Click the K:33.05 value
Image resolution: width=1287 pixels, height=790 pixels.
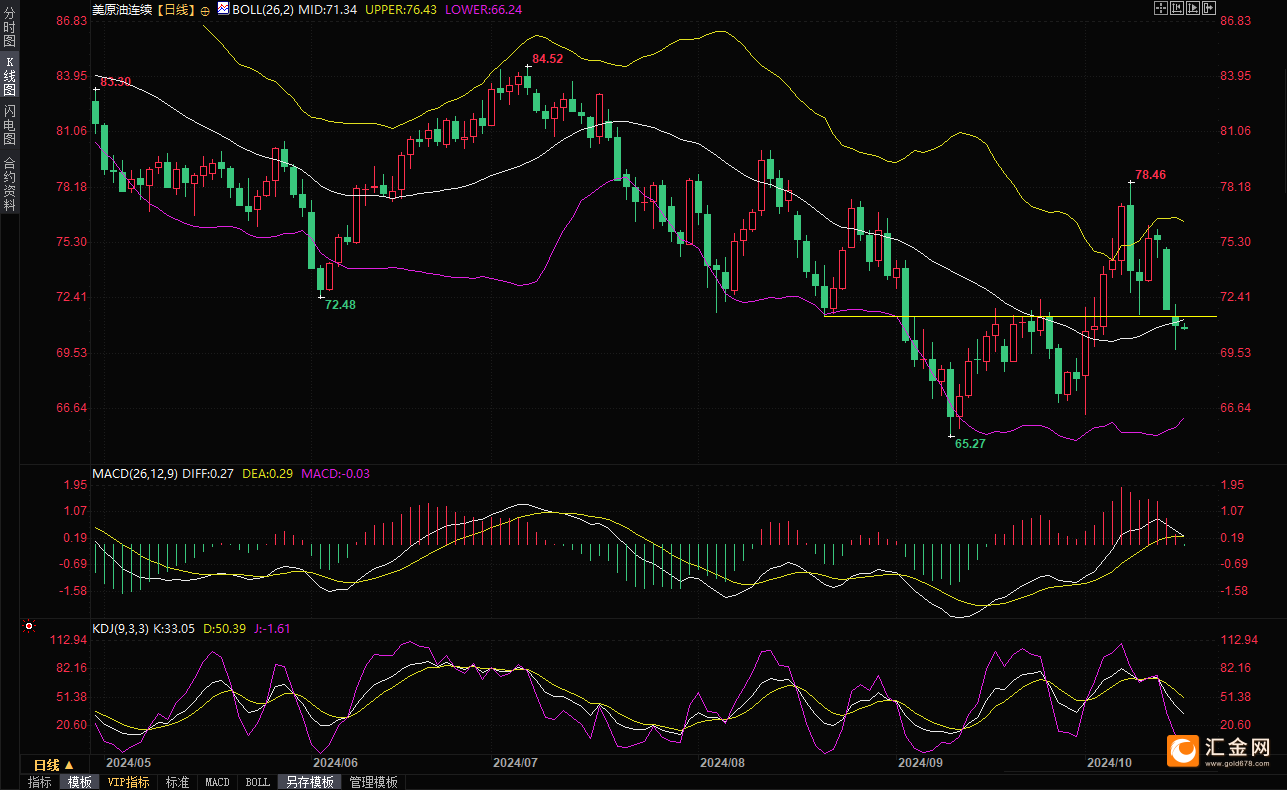[x=176, y=629]
